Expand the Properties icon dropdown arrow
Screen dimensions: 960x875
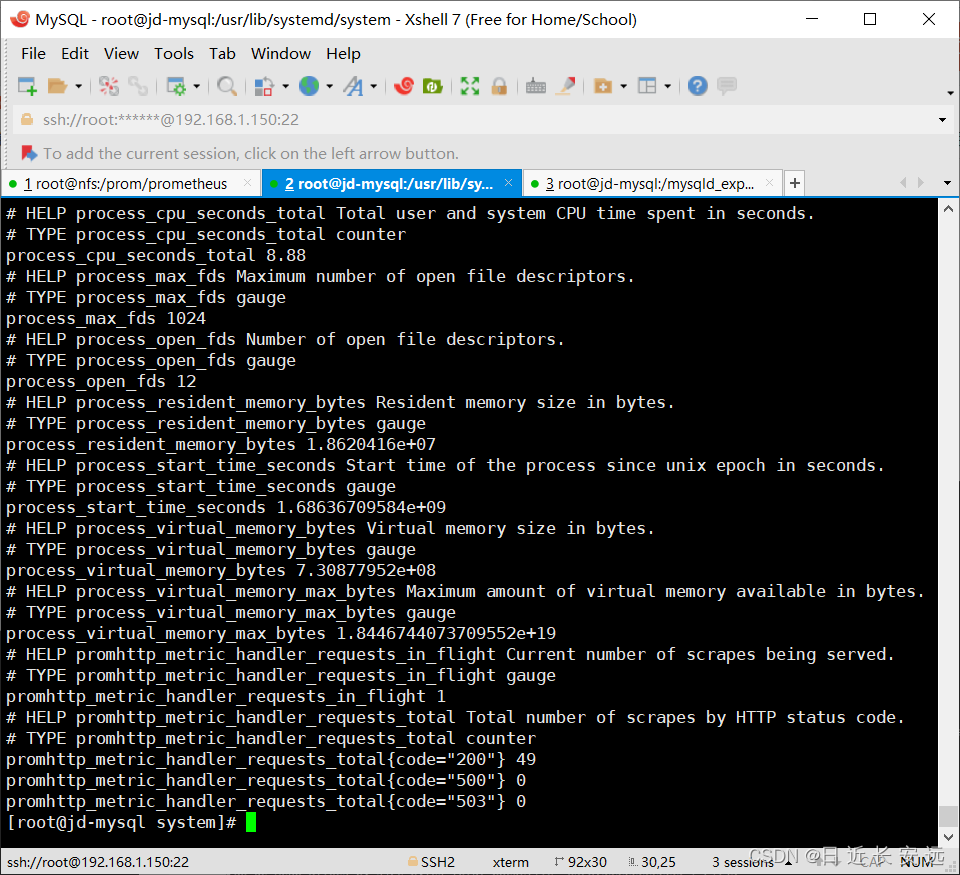pyautogui.click(x=197, y=86)
